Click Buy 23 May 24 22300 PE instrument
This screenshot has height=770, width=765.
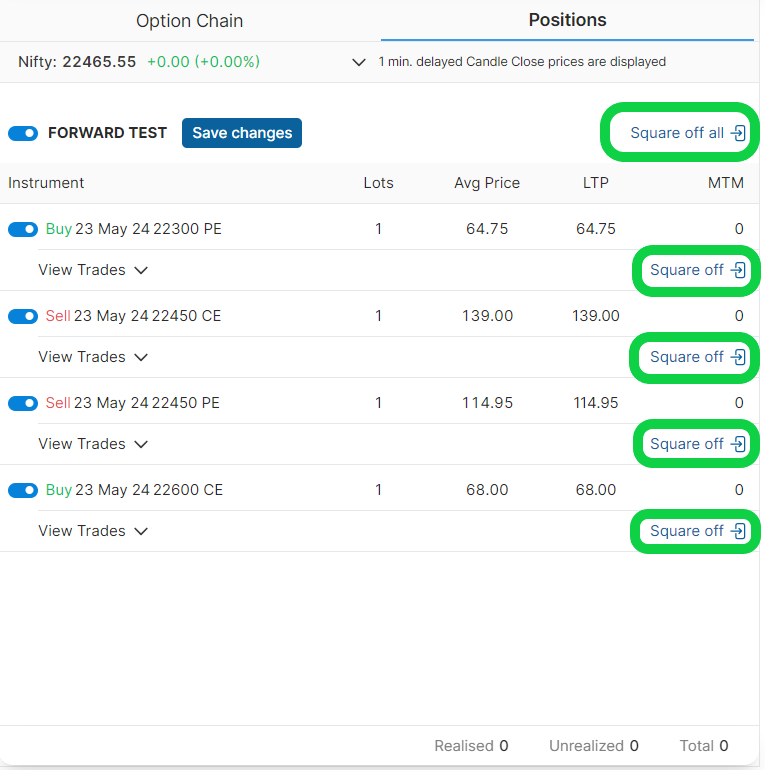coord(134,229)
